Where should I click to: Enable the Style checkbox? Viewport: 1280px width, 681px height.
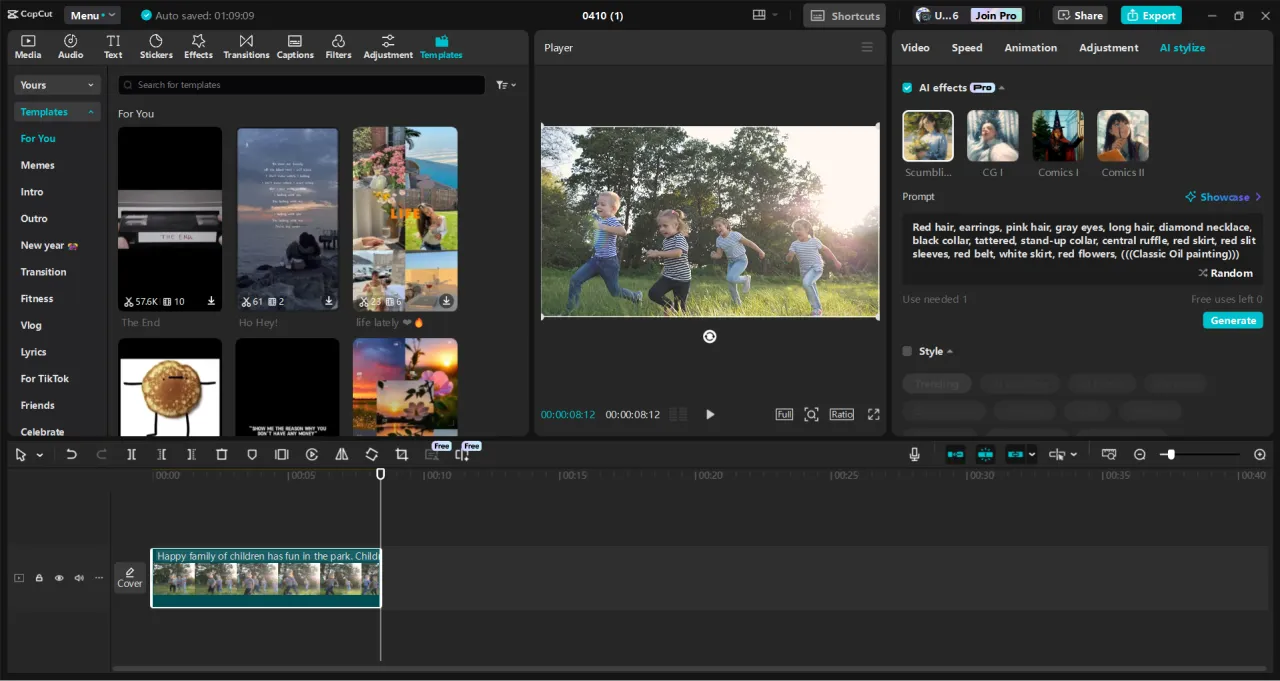click(x=907, y=351)
